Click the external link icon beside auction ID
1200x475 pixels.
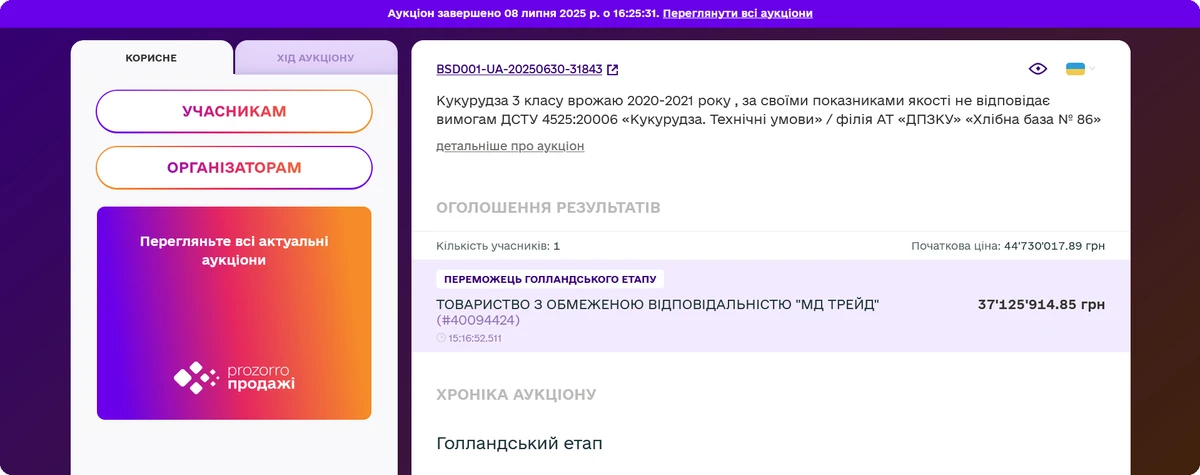point(613,70)
